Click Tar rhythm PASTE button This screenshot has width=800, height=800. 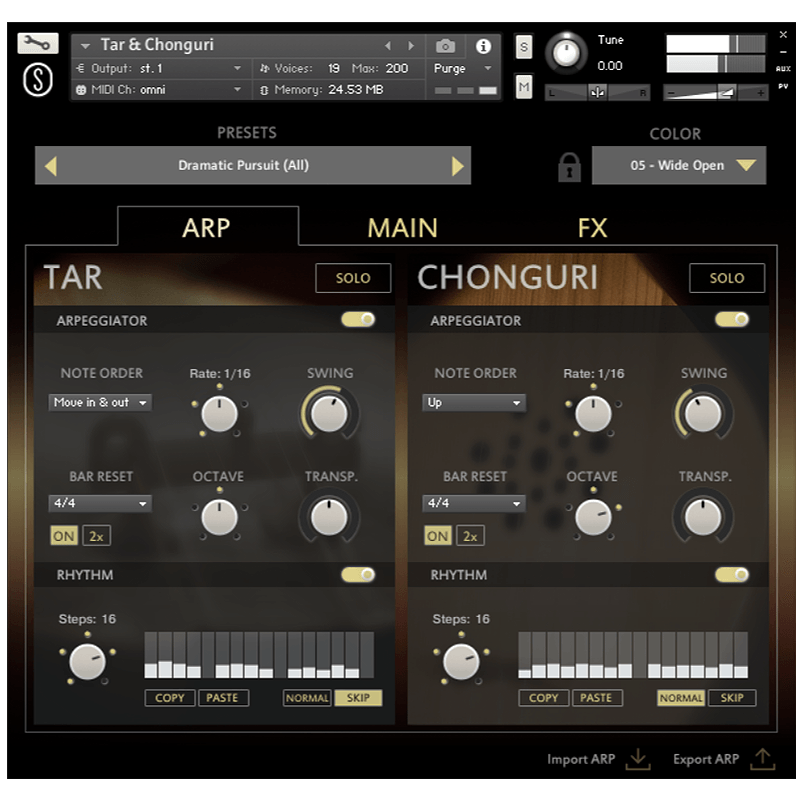pos(222,698)
